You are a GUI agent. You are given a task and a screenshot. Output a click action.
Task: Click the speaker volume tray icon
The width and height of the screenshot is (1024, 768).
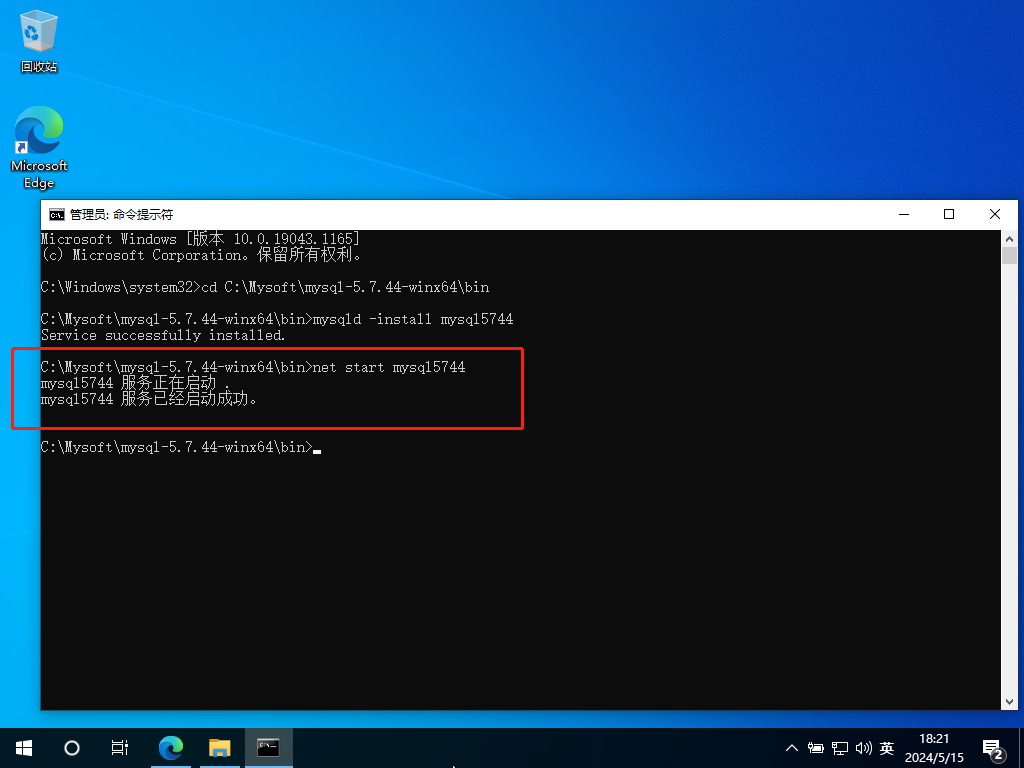click(x=863, y=747)
